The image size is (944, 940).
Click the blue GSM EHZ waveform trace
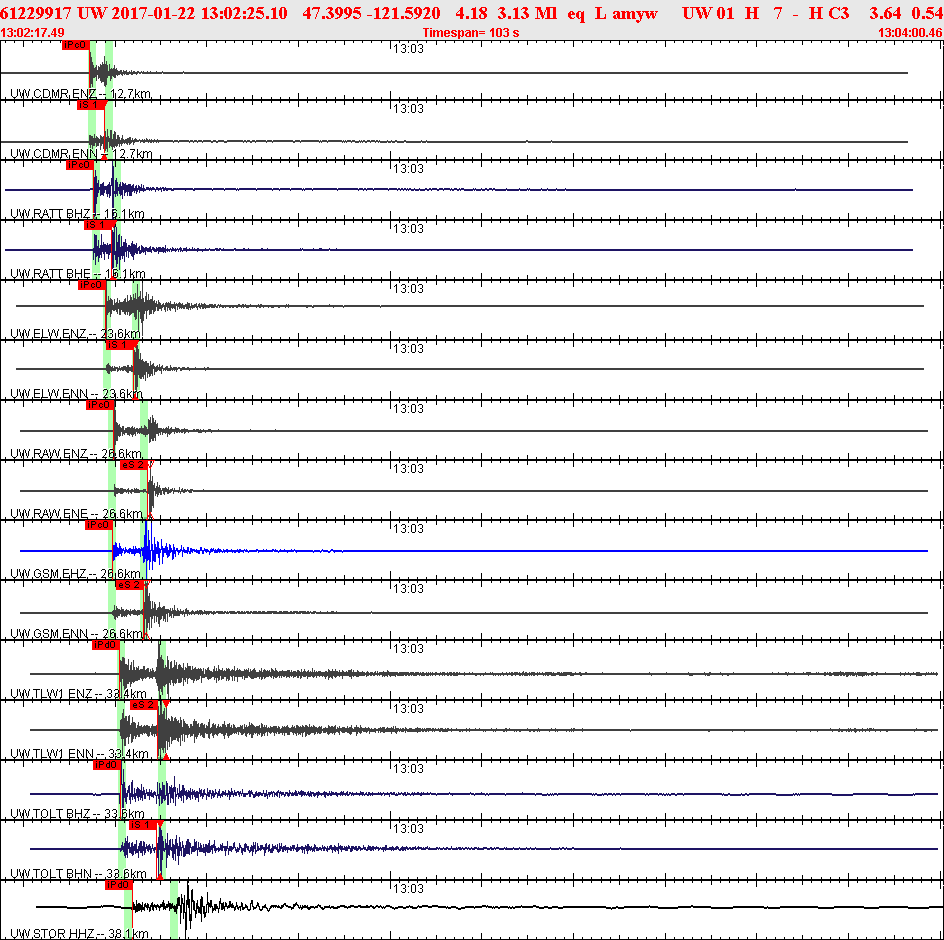point(473,551)
